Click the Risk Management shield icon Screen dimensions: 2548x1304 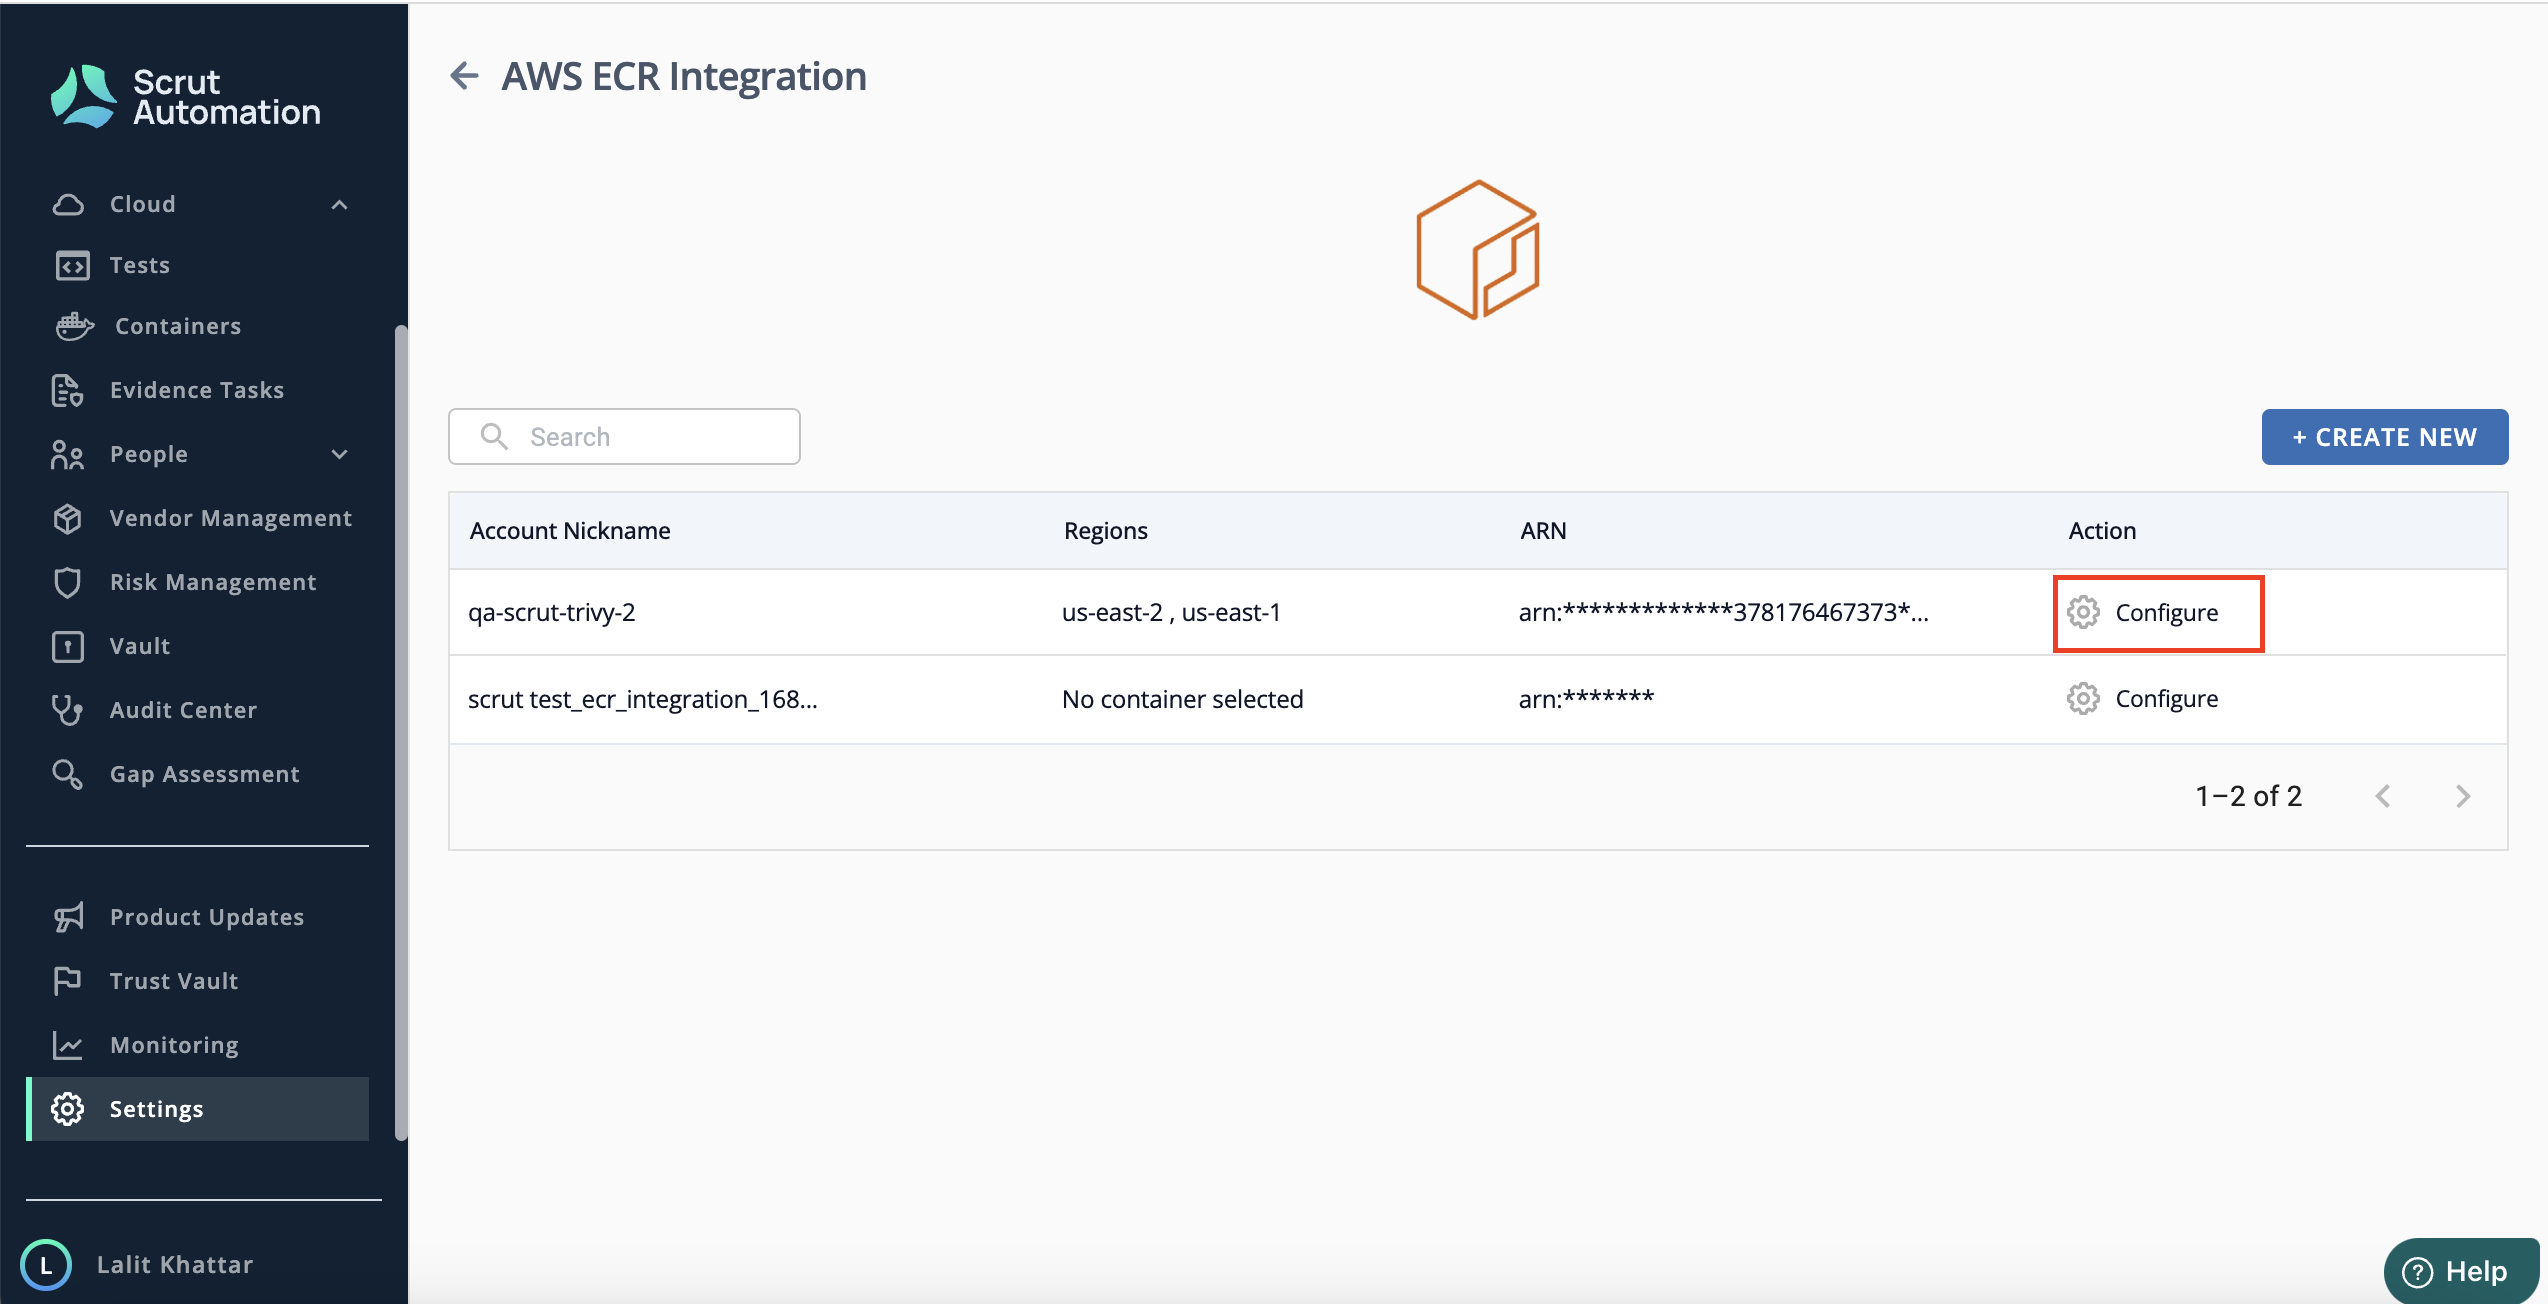click(x=67, y=582)
